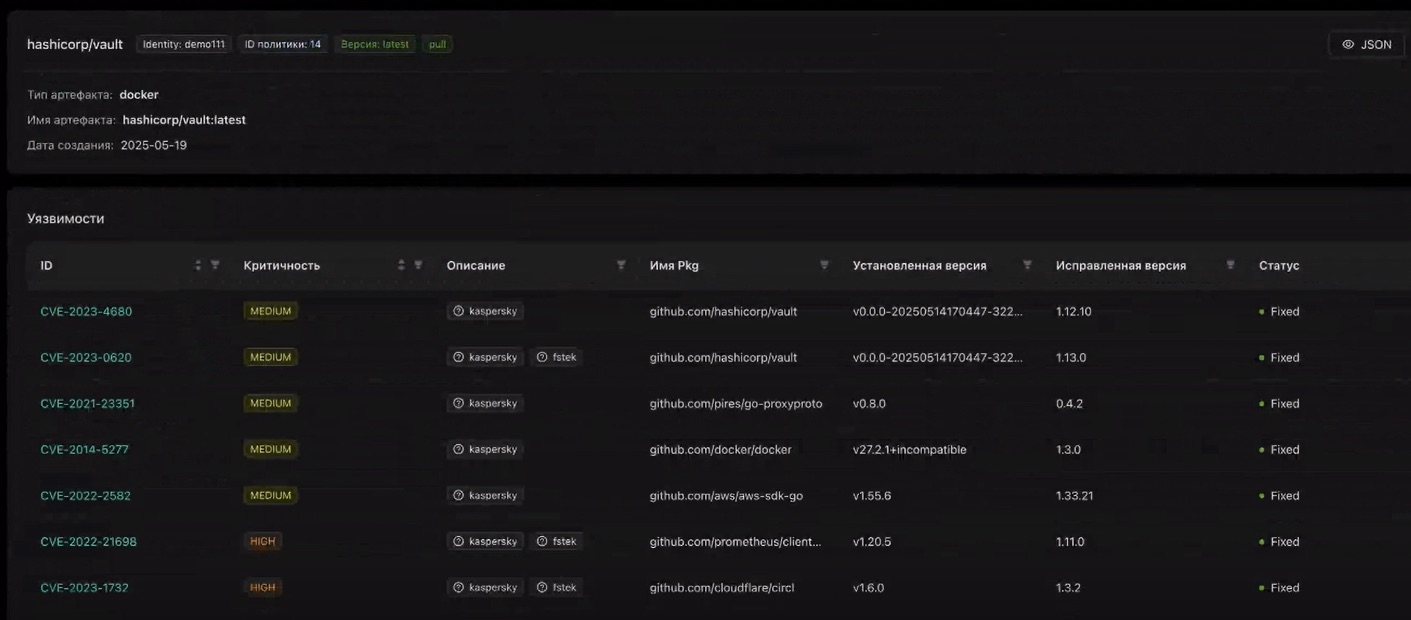
Task: Click the Версия: latest tag
Action: pos(375,44)
